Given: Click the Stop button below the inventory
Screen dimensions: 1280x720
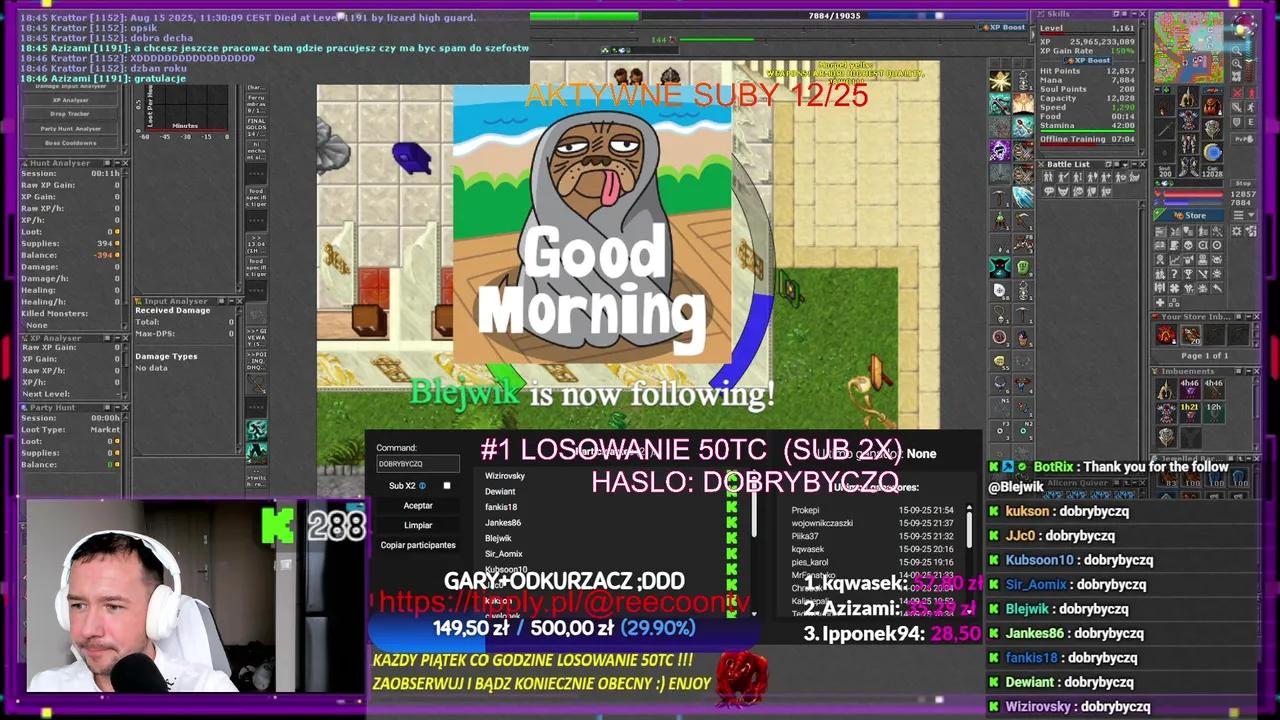Looking at the screenshot, I should tap(1244, 183).
